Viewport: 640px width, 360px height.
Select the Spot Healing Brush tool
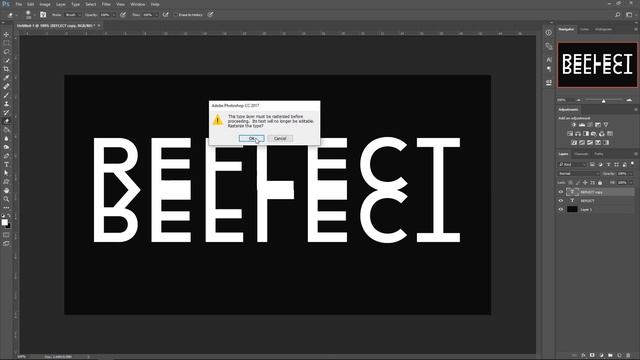[6, 87]
